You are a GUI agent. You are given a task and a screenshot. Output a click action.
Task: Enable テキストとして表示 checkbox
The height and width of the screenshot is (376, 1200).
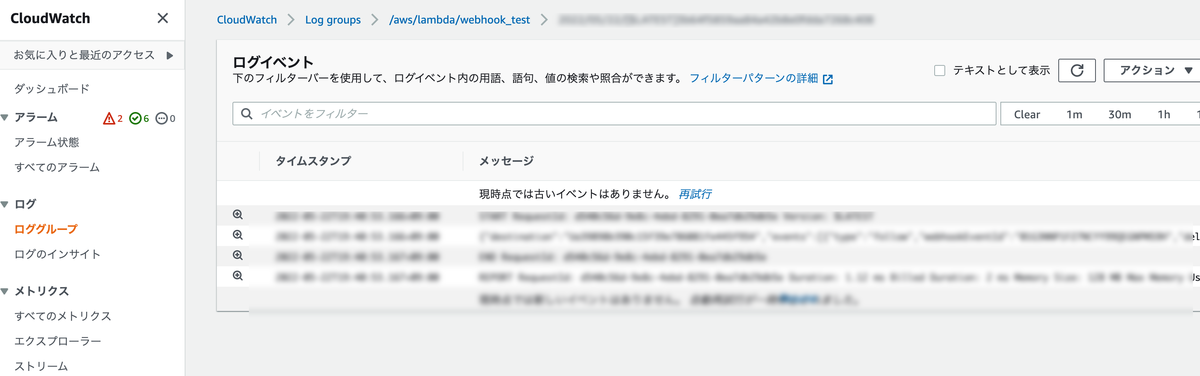coord(939,70)
